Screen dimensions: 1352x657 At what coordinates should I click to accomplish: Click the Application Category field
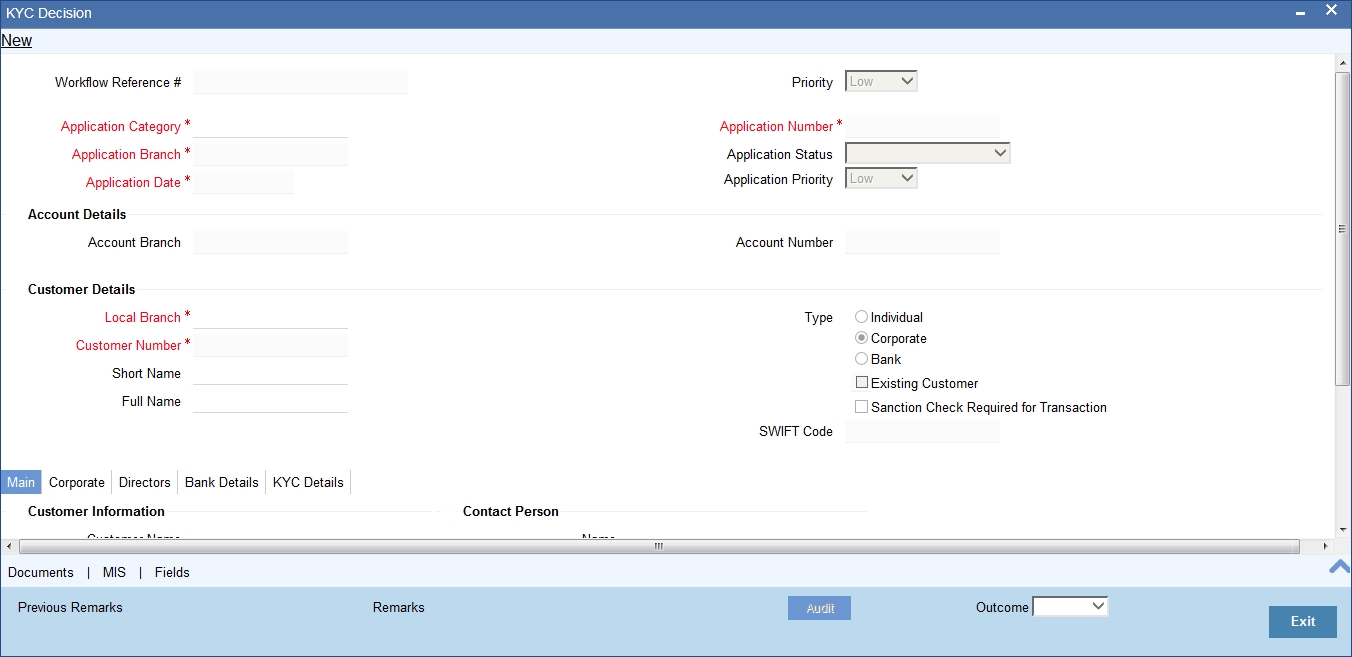pyautogui.click(x=270, y=126)
